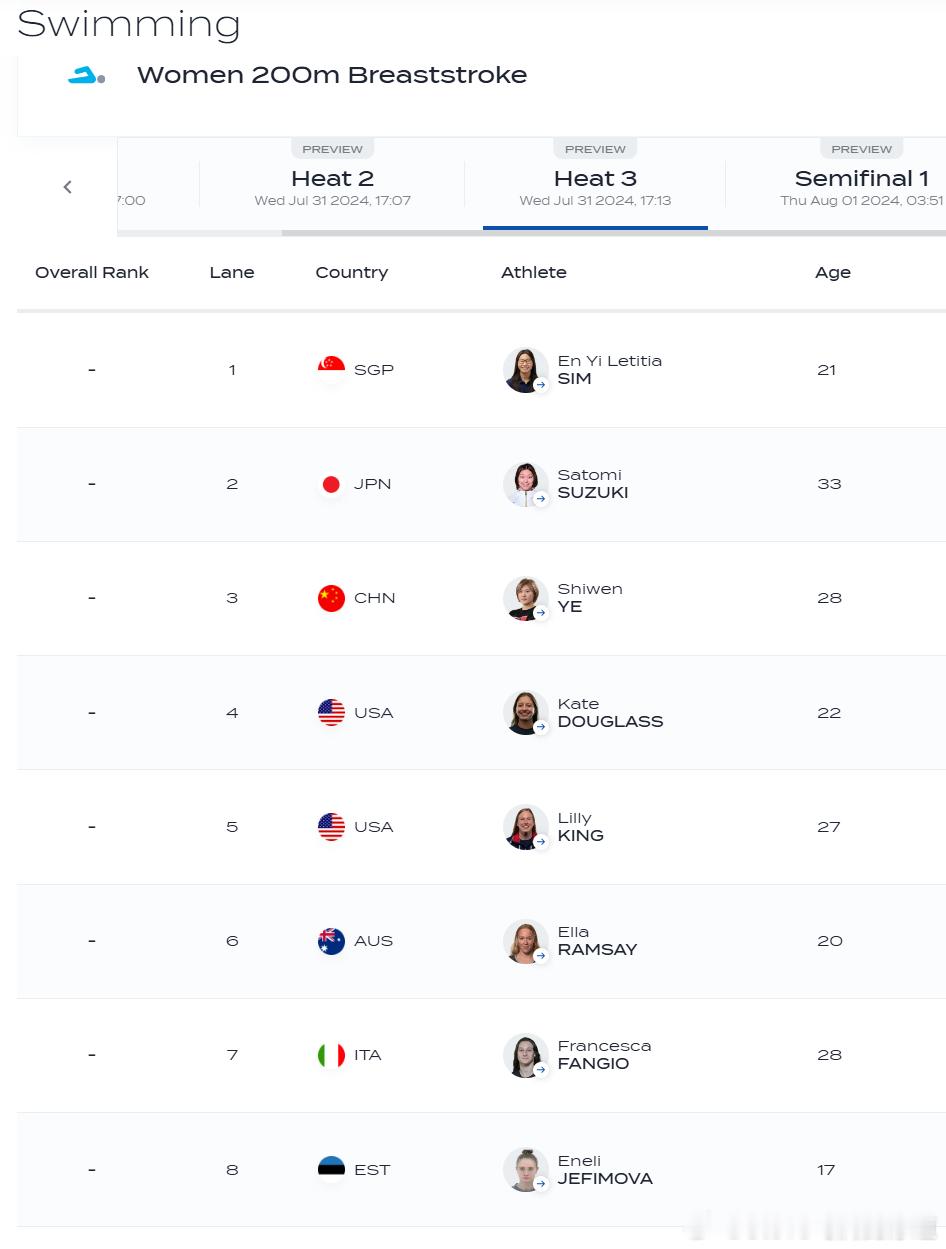Click the Italy flag icon
946x1249 pixels.
click(331, 1055)
